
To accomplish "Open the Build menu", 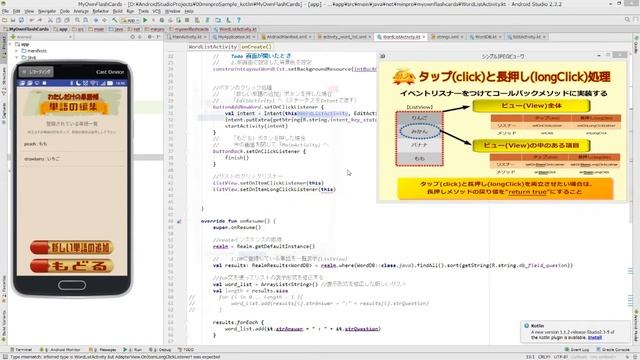I will pyautogui.click(x=118, y=11).
